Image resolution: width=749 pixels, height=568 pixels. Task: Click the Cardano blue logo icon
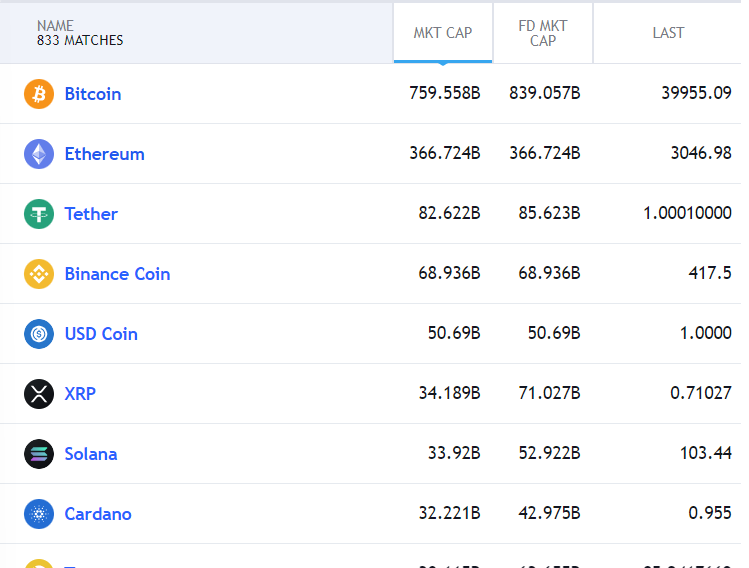39,514
